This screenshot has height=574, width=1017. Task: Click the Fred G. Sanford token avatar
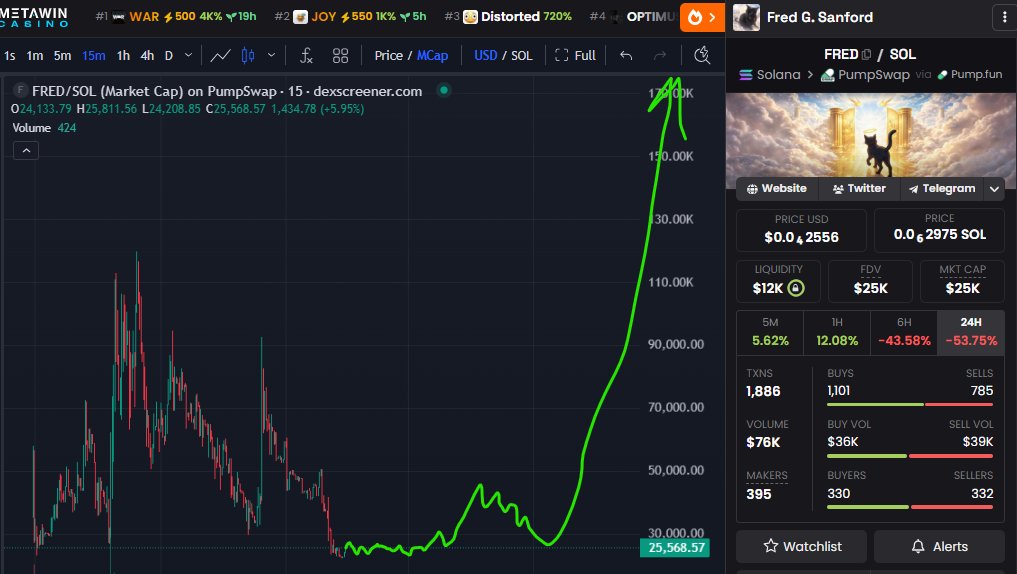[x=746, y=18]
